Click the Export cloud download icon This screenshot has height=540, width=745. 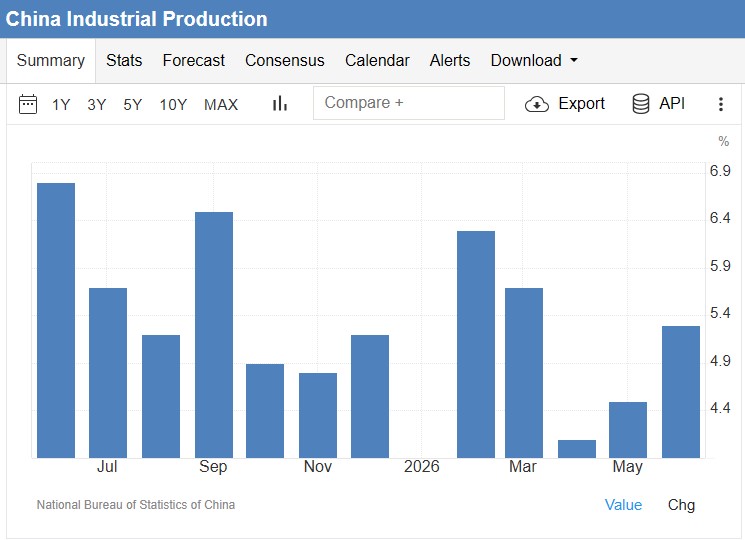click(536, 104)
